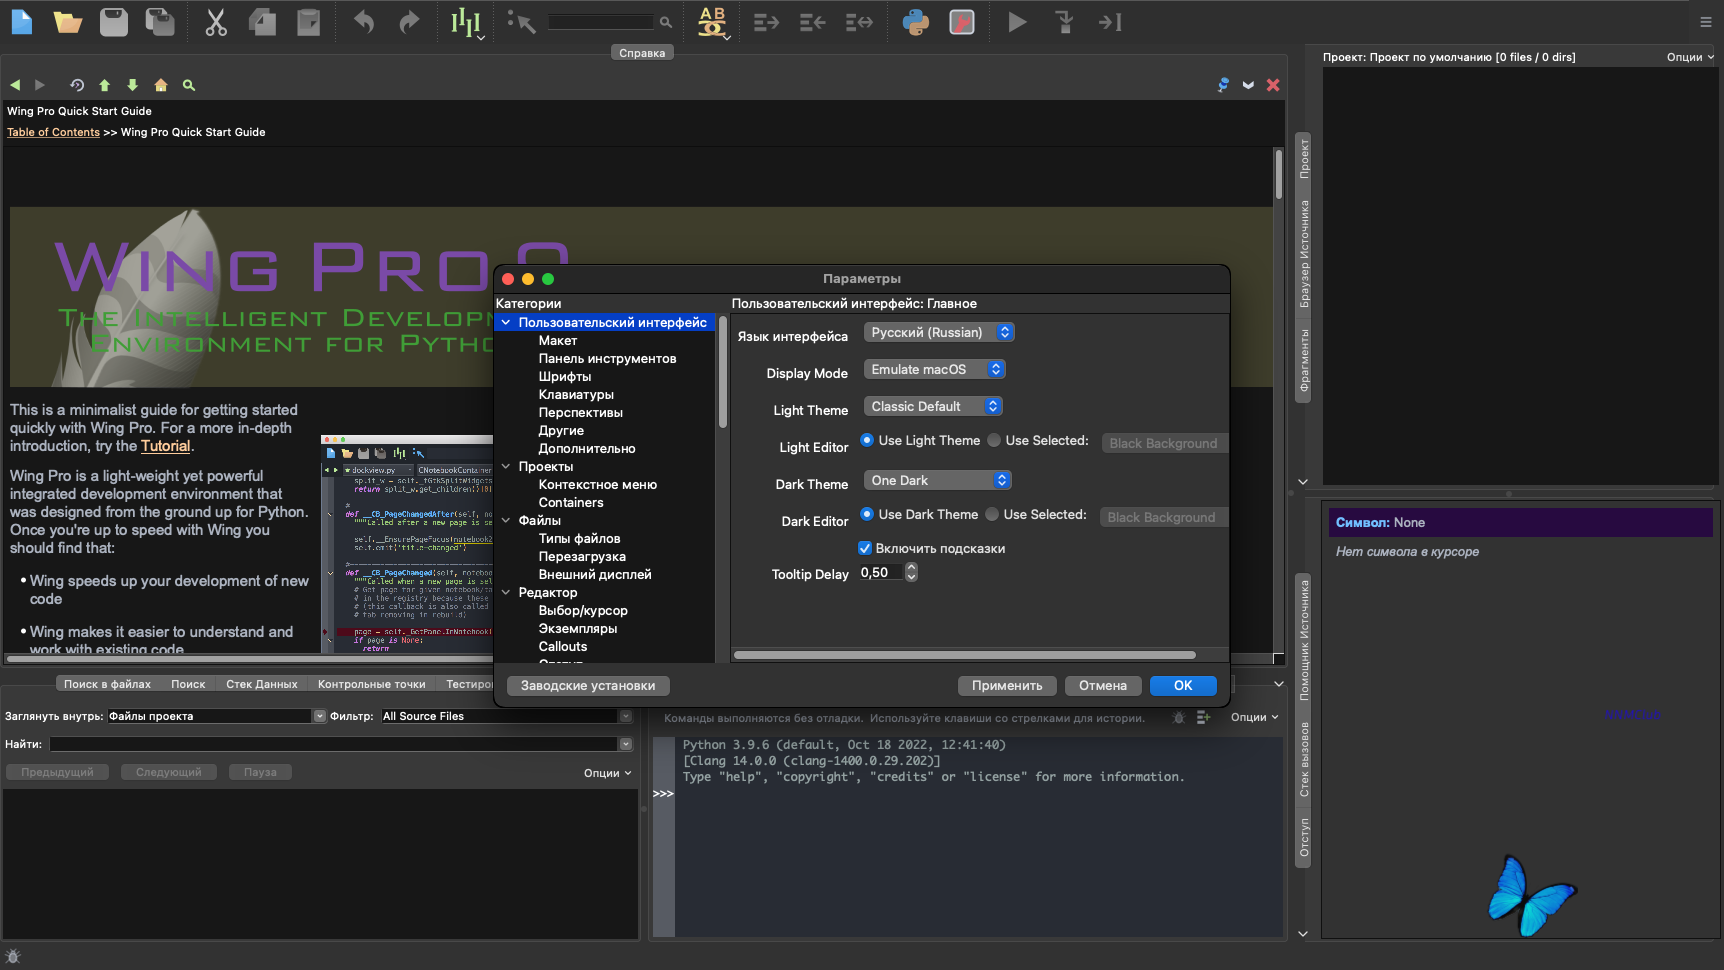Viewport: 1724px width, 970px height.
Task: Click the home icon in help browser
Action: pyautogui.click(x=161, y=85)
